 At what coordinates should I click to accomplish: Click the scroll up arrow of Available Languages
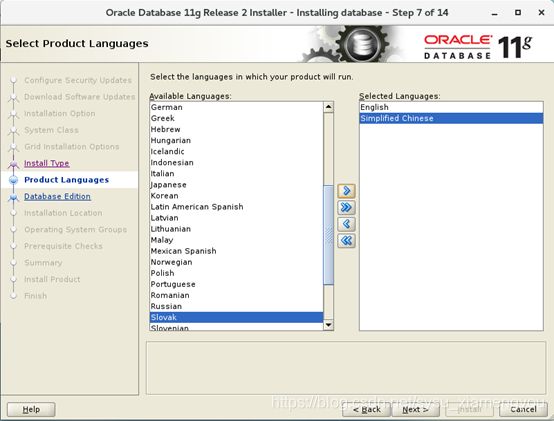tap(328, 107)
